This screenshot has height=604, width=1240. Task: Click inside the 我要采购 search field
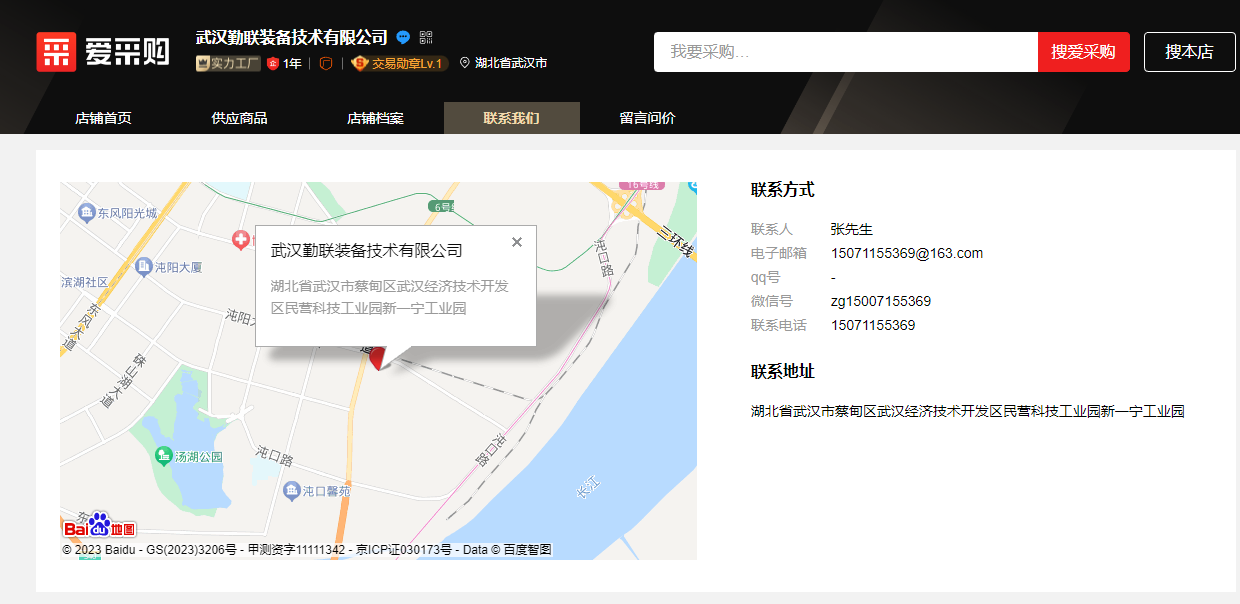point(845,51)
